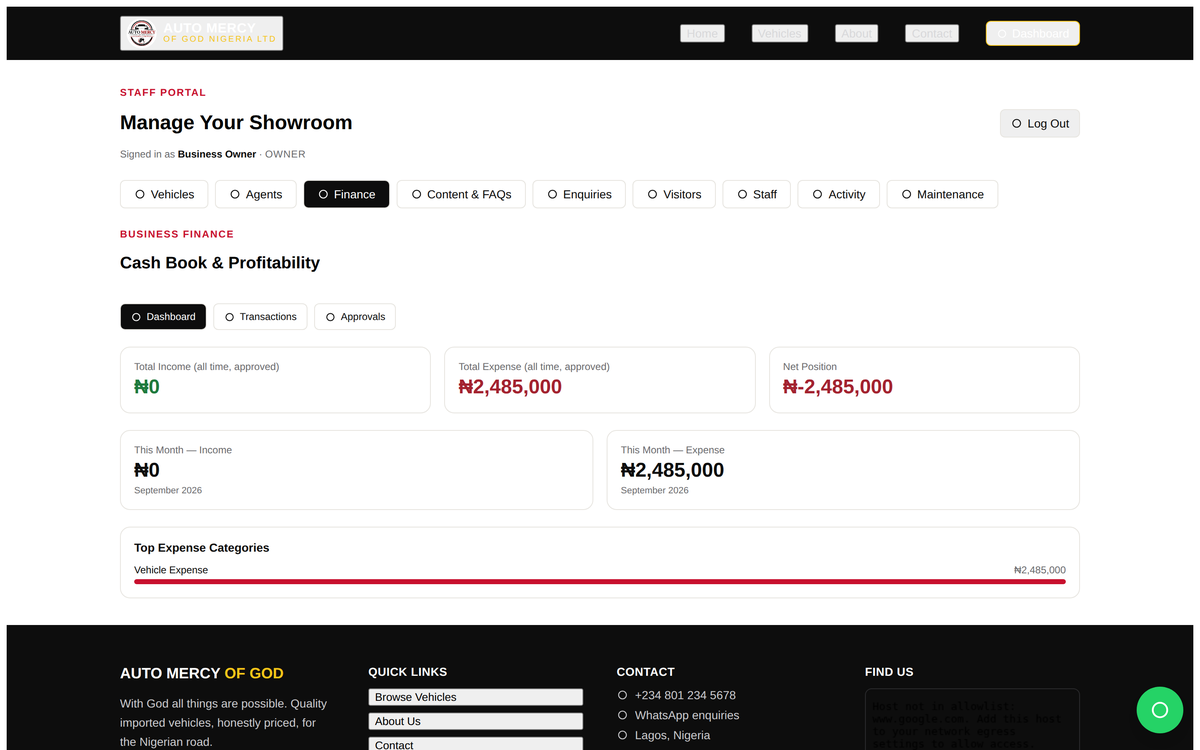Open the Visitors tab
This screenshot has height=750, width=1200.
pyautogui.click(x=674, y=194)
